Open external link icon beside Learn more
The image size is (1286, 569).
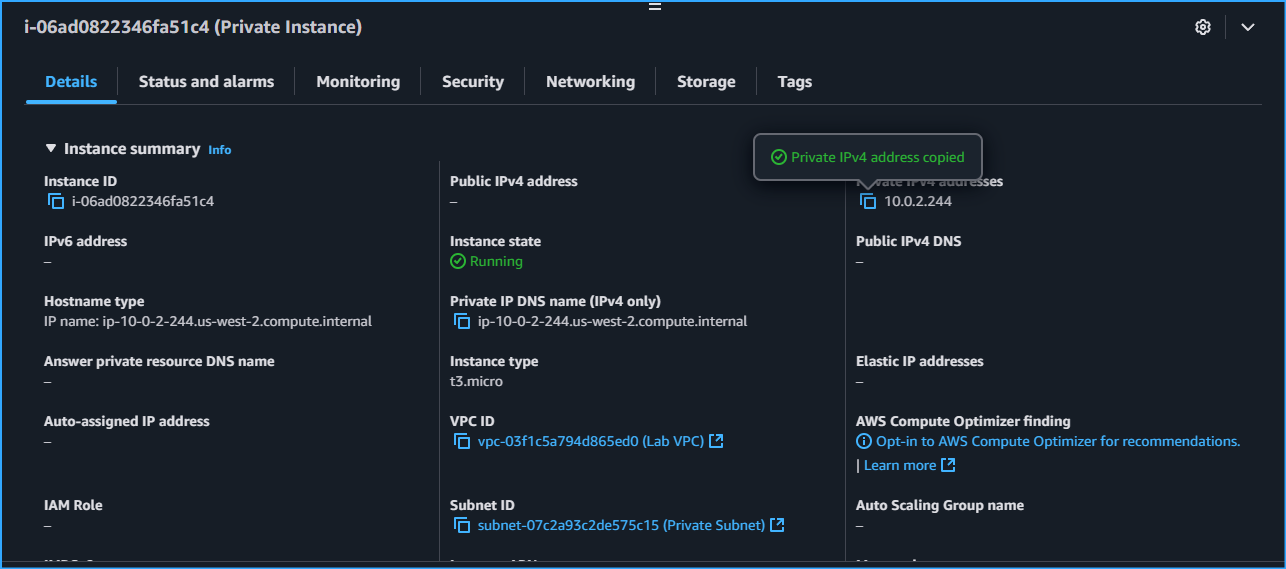[948, 465]
